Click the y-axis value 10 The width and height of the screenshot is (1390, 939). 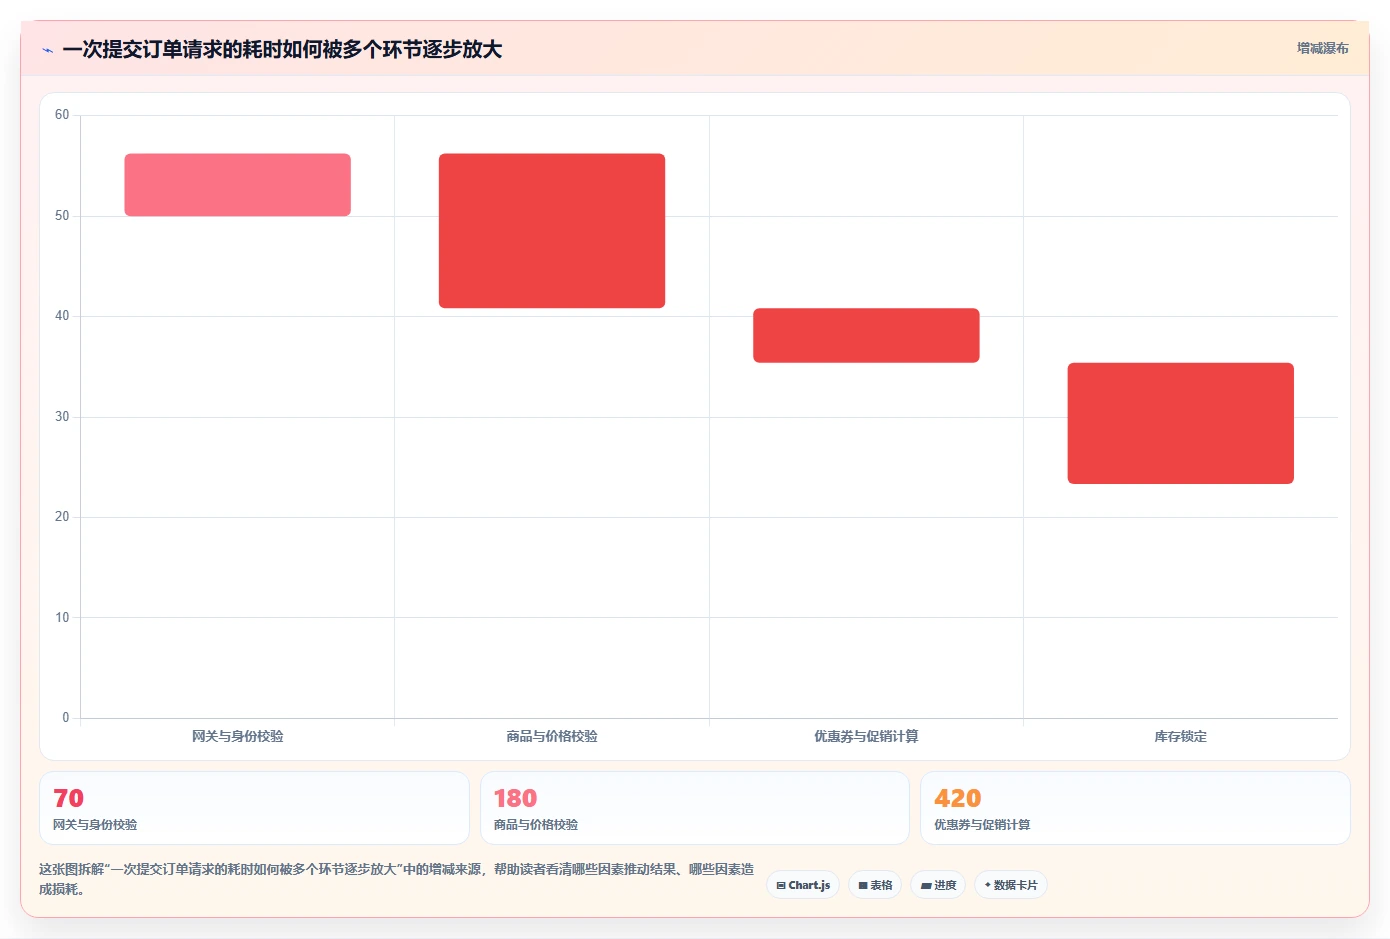point(62,618)
